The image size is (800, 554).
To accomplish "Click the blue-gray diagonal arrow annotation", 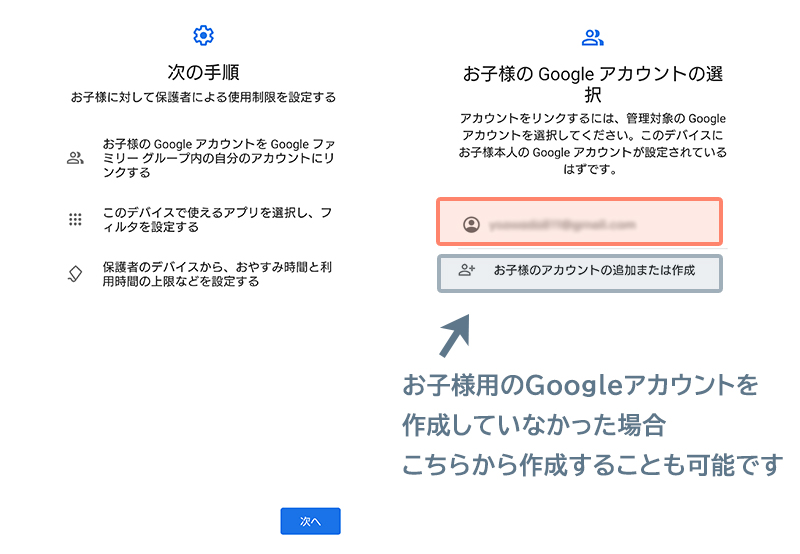I will click(x=454, y=335).
